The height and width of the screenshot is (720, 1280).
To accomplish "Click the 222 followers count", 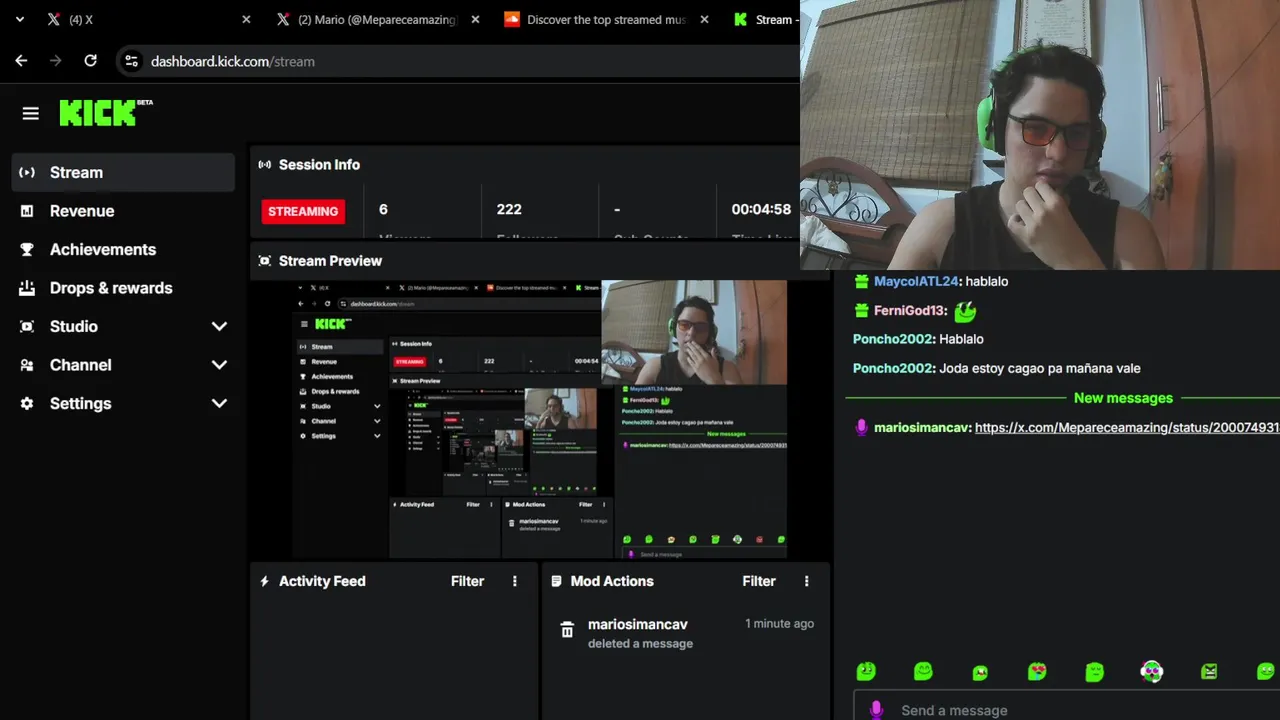I will point(509,209).
